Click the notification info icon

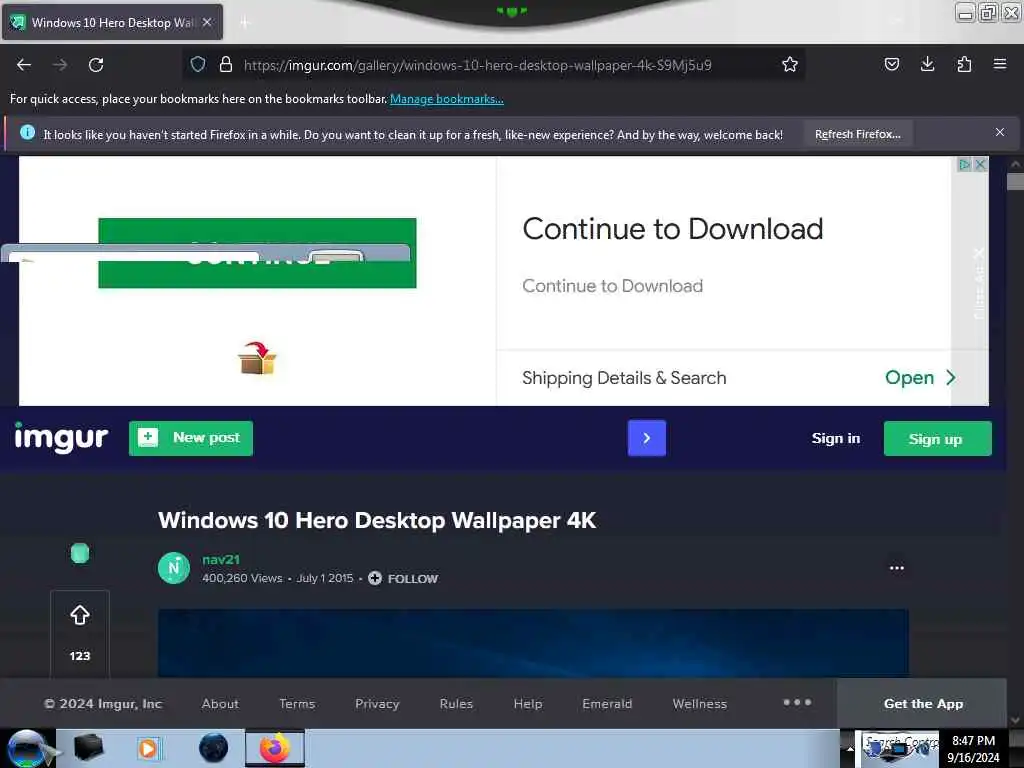point(27,133)
